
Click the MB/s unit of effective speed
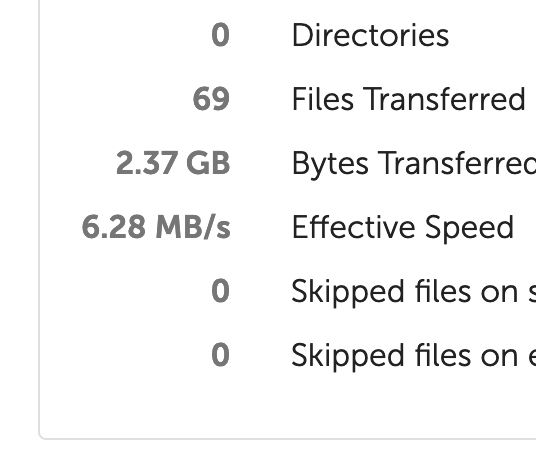click(193, 227)
